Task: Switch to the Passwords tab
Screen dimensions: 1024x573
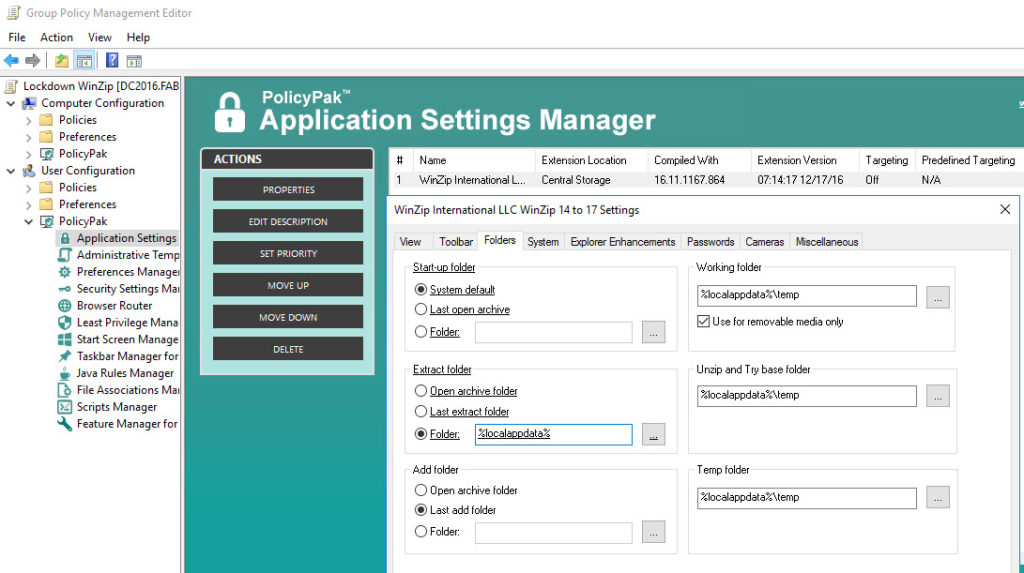Action: click(x=711, y=242)
